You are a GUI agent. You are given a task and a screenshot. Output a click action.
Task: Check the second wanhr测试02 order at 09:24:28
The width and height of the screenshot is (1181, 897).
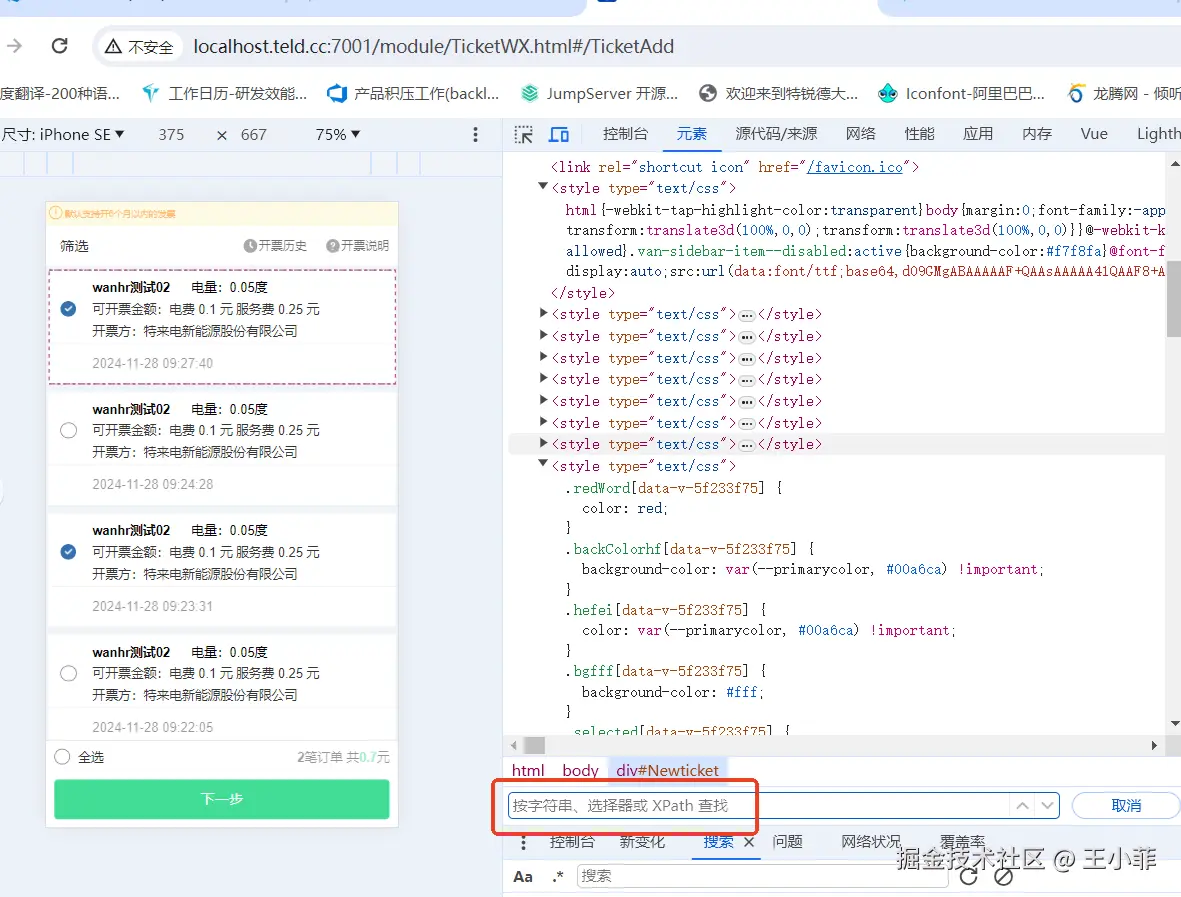point(68,431)
